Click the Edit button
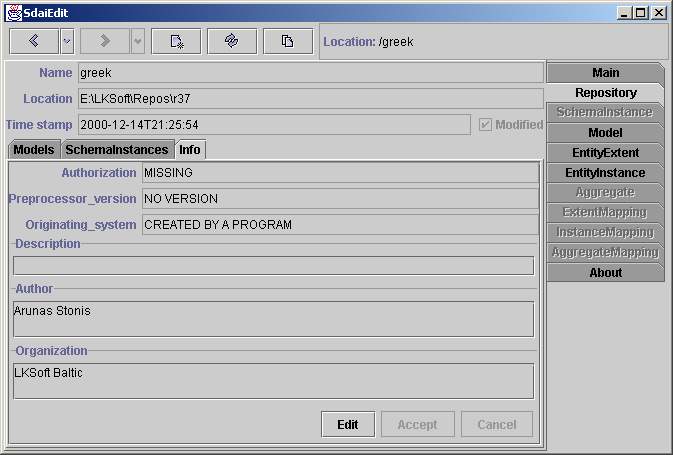The width and height of the screenshot is (673, 455). coord(348,425)
